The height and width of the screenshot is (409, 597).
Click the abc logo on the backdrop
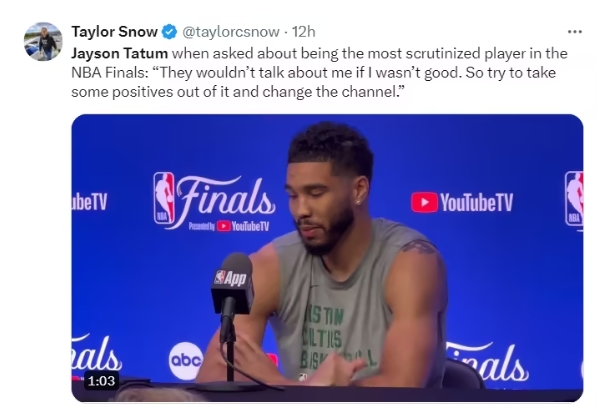[x=186, y=361]
